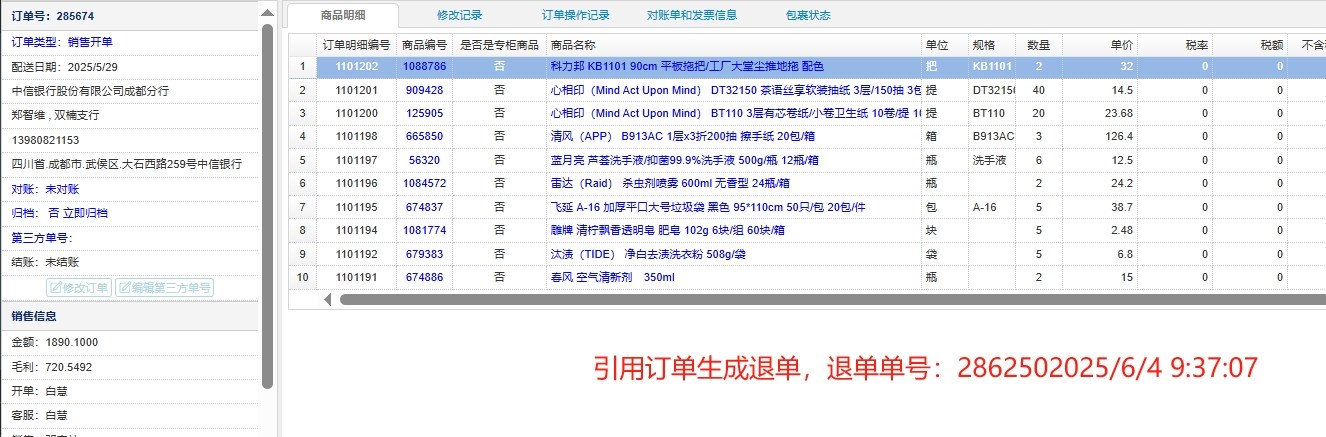Image resolution: width=1326 pixels, height=437 pixels.
Task: Click the left arrow of horizontal scrollbar
Action: [328, 299]
